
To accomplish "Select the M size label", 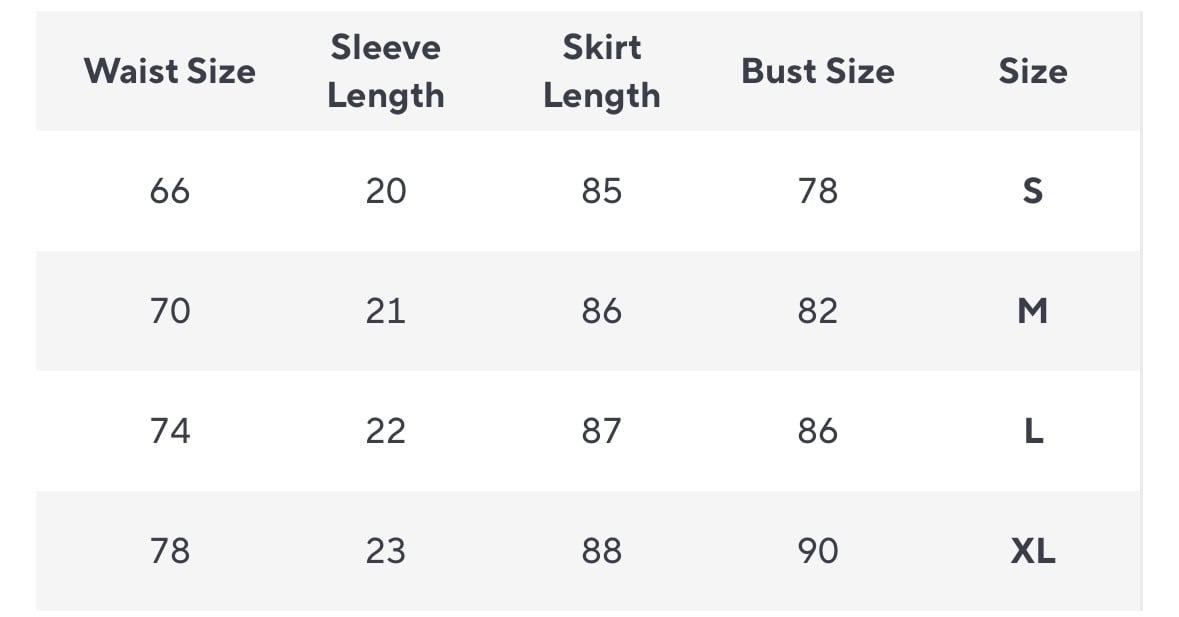I will pyautogui.click(x=1033, y=311).
